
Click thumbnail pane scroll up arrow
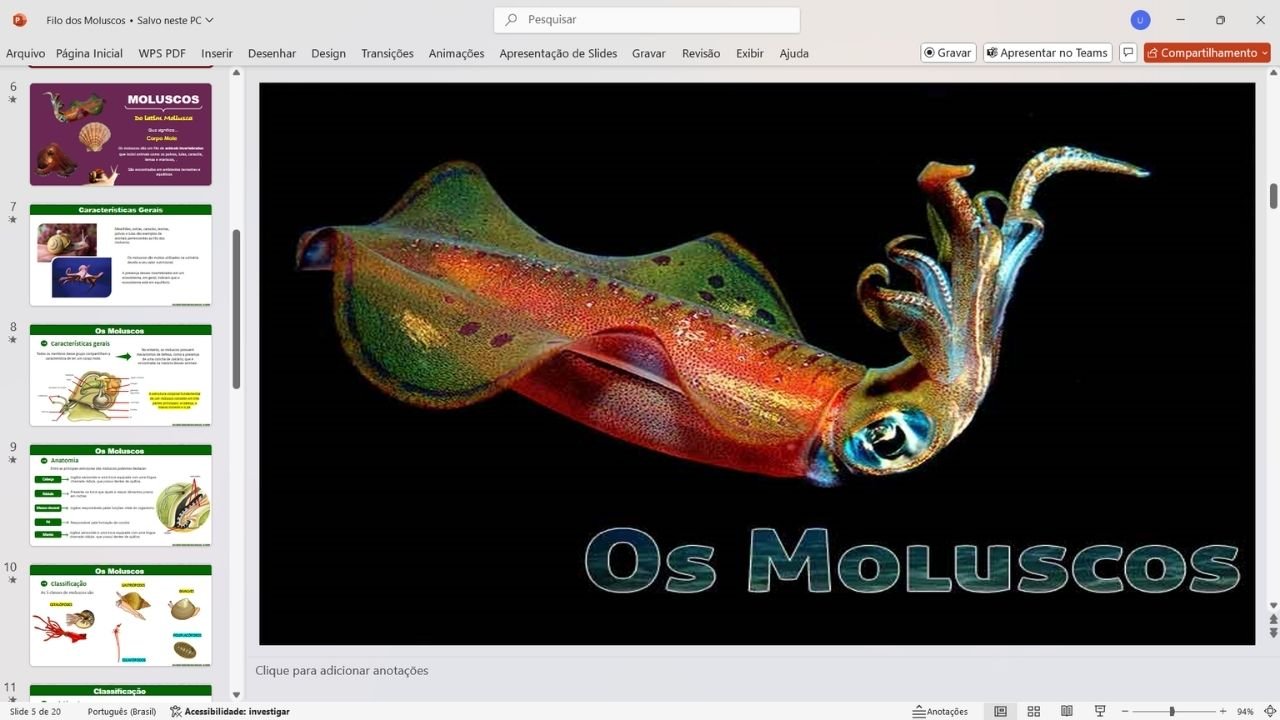coord(237,72)
